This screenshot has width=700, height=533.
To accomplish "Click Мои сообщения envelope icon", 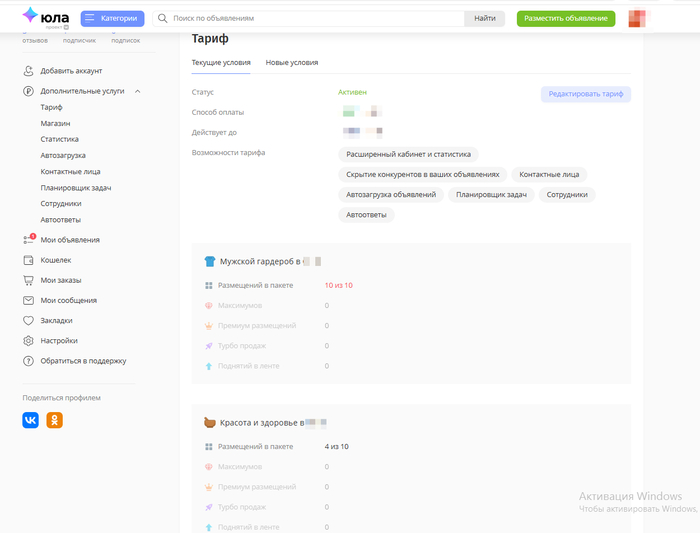I will tap(30, 300).
